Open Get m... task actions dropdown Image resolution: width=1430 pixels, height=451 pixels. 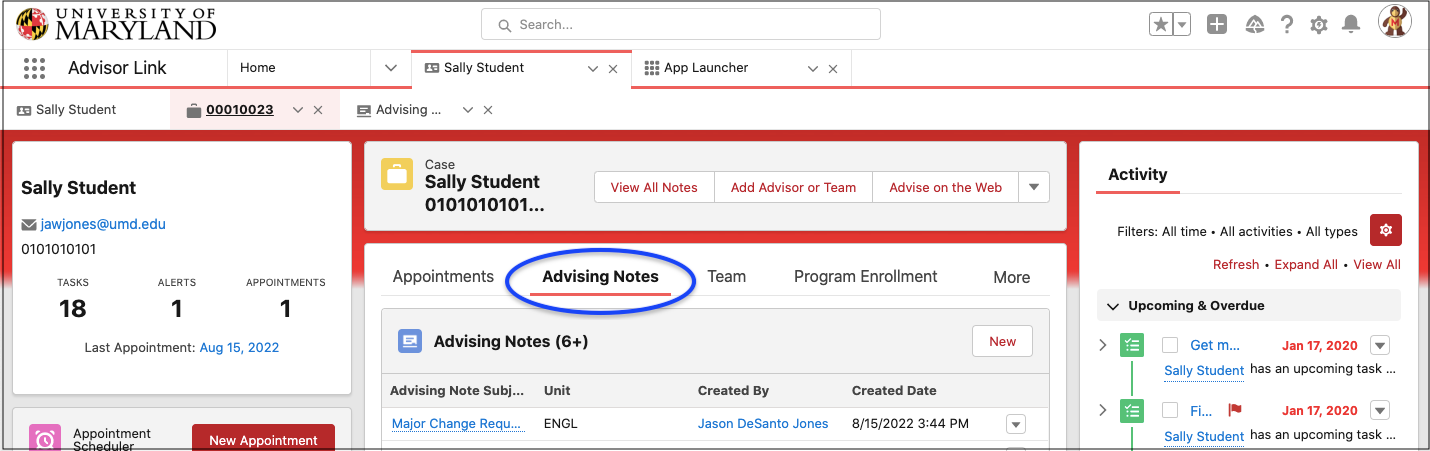pos(1380,345)
